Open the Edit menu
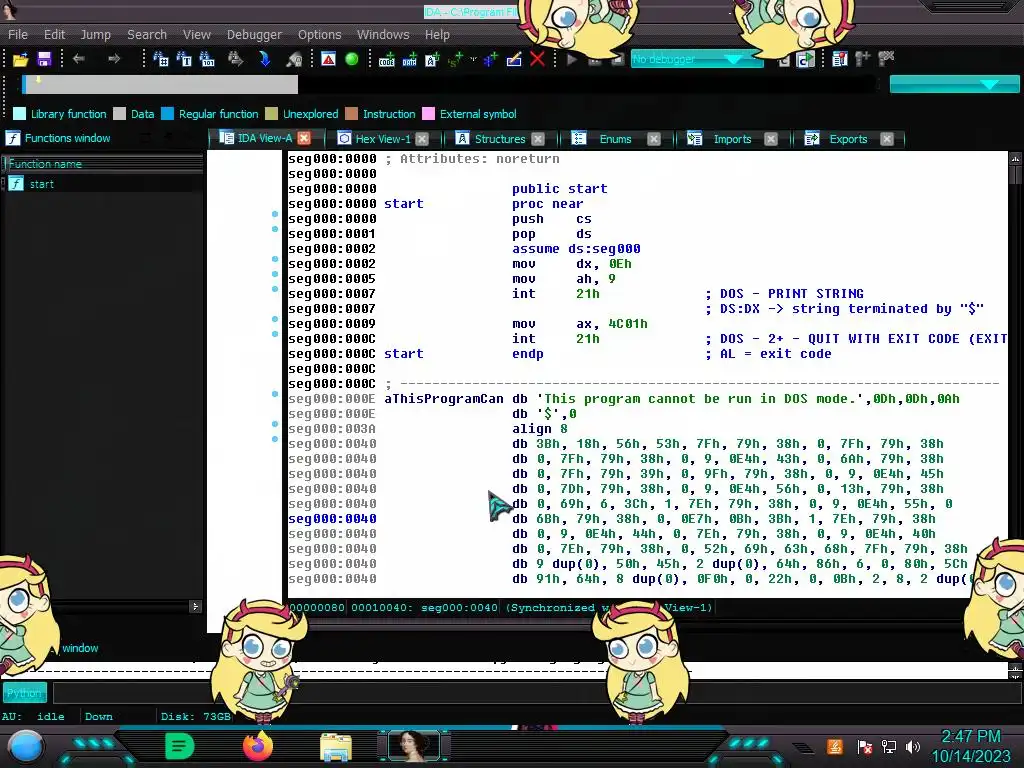 [x=54, y=35]
